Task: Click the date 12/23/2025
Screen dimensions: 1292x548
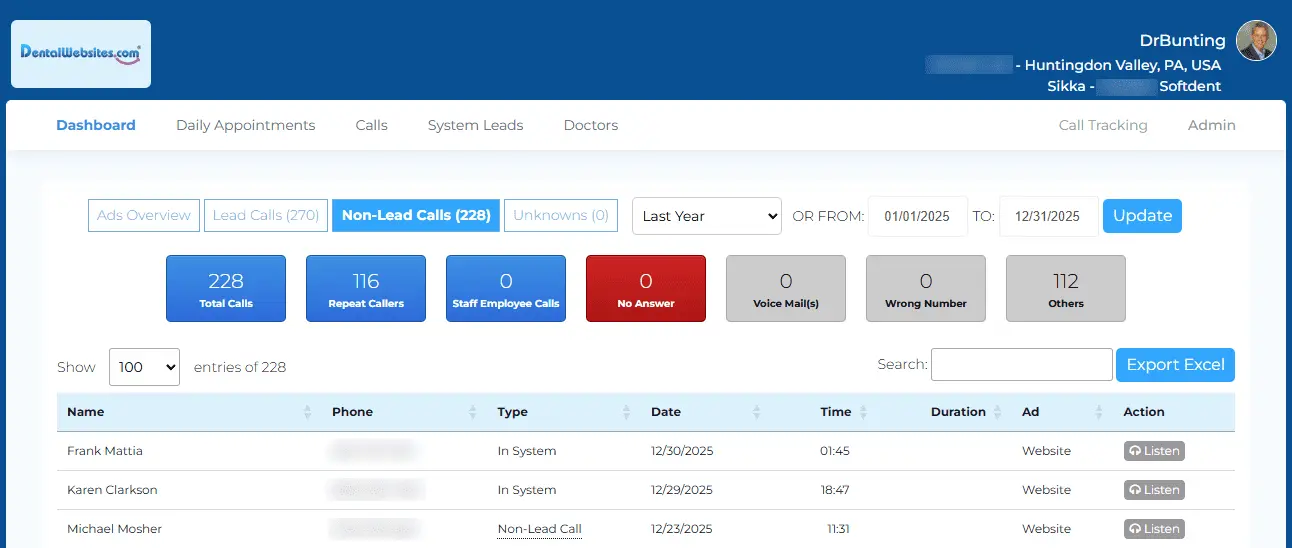Action: click(682, 529)
